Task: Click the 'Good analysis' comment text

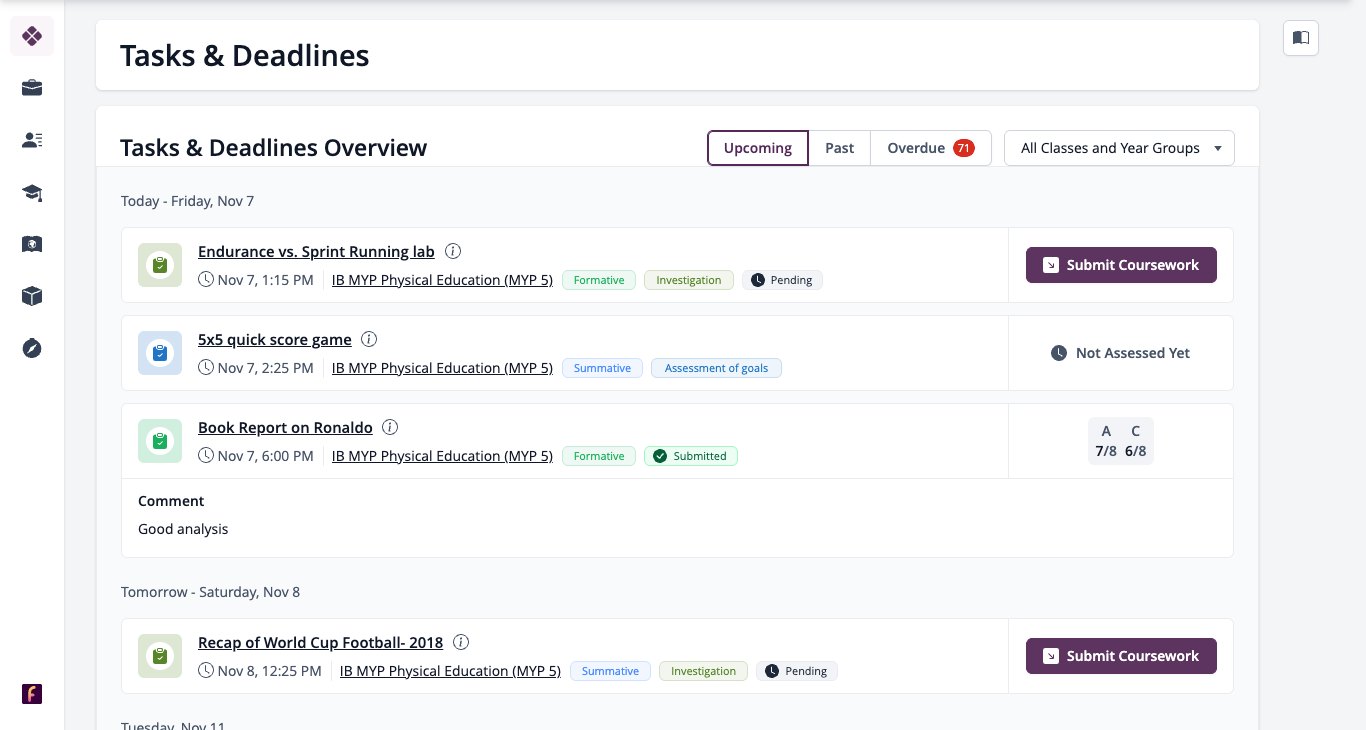Action: tap(183, 529)
